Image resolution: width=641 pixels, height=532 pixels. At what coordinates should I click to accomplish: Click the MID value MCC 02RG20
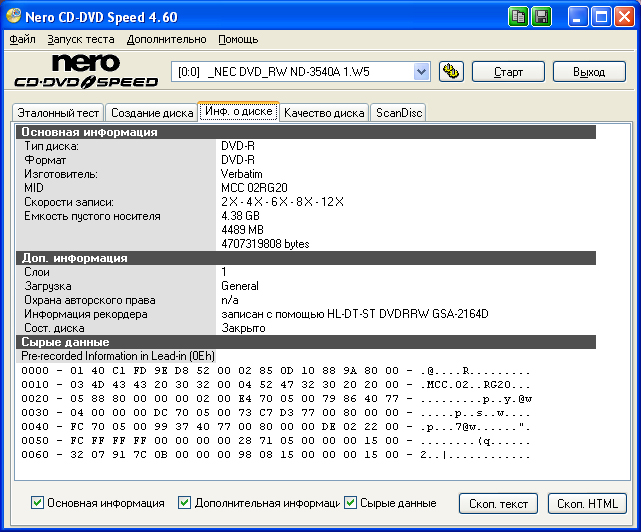[254, 188]
